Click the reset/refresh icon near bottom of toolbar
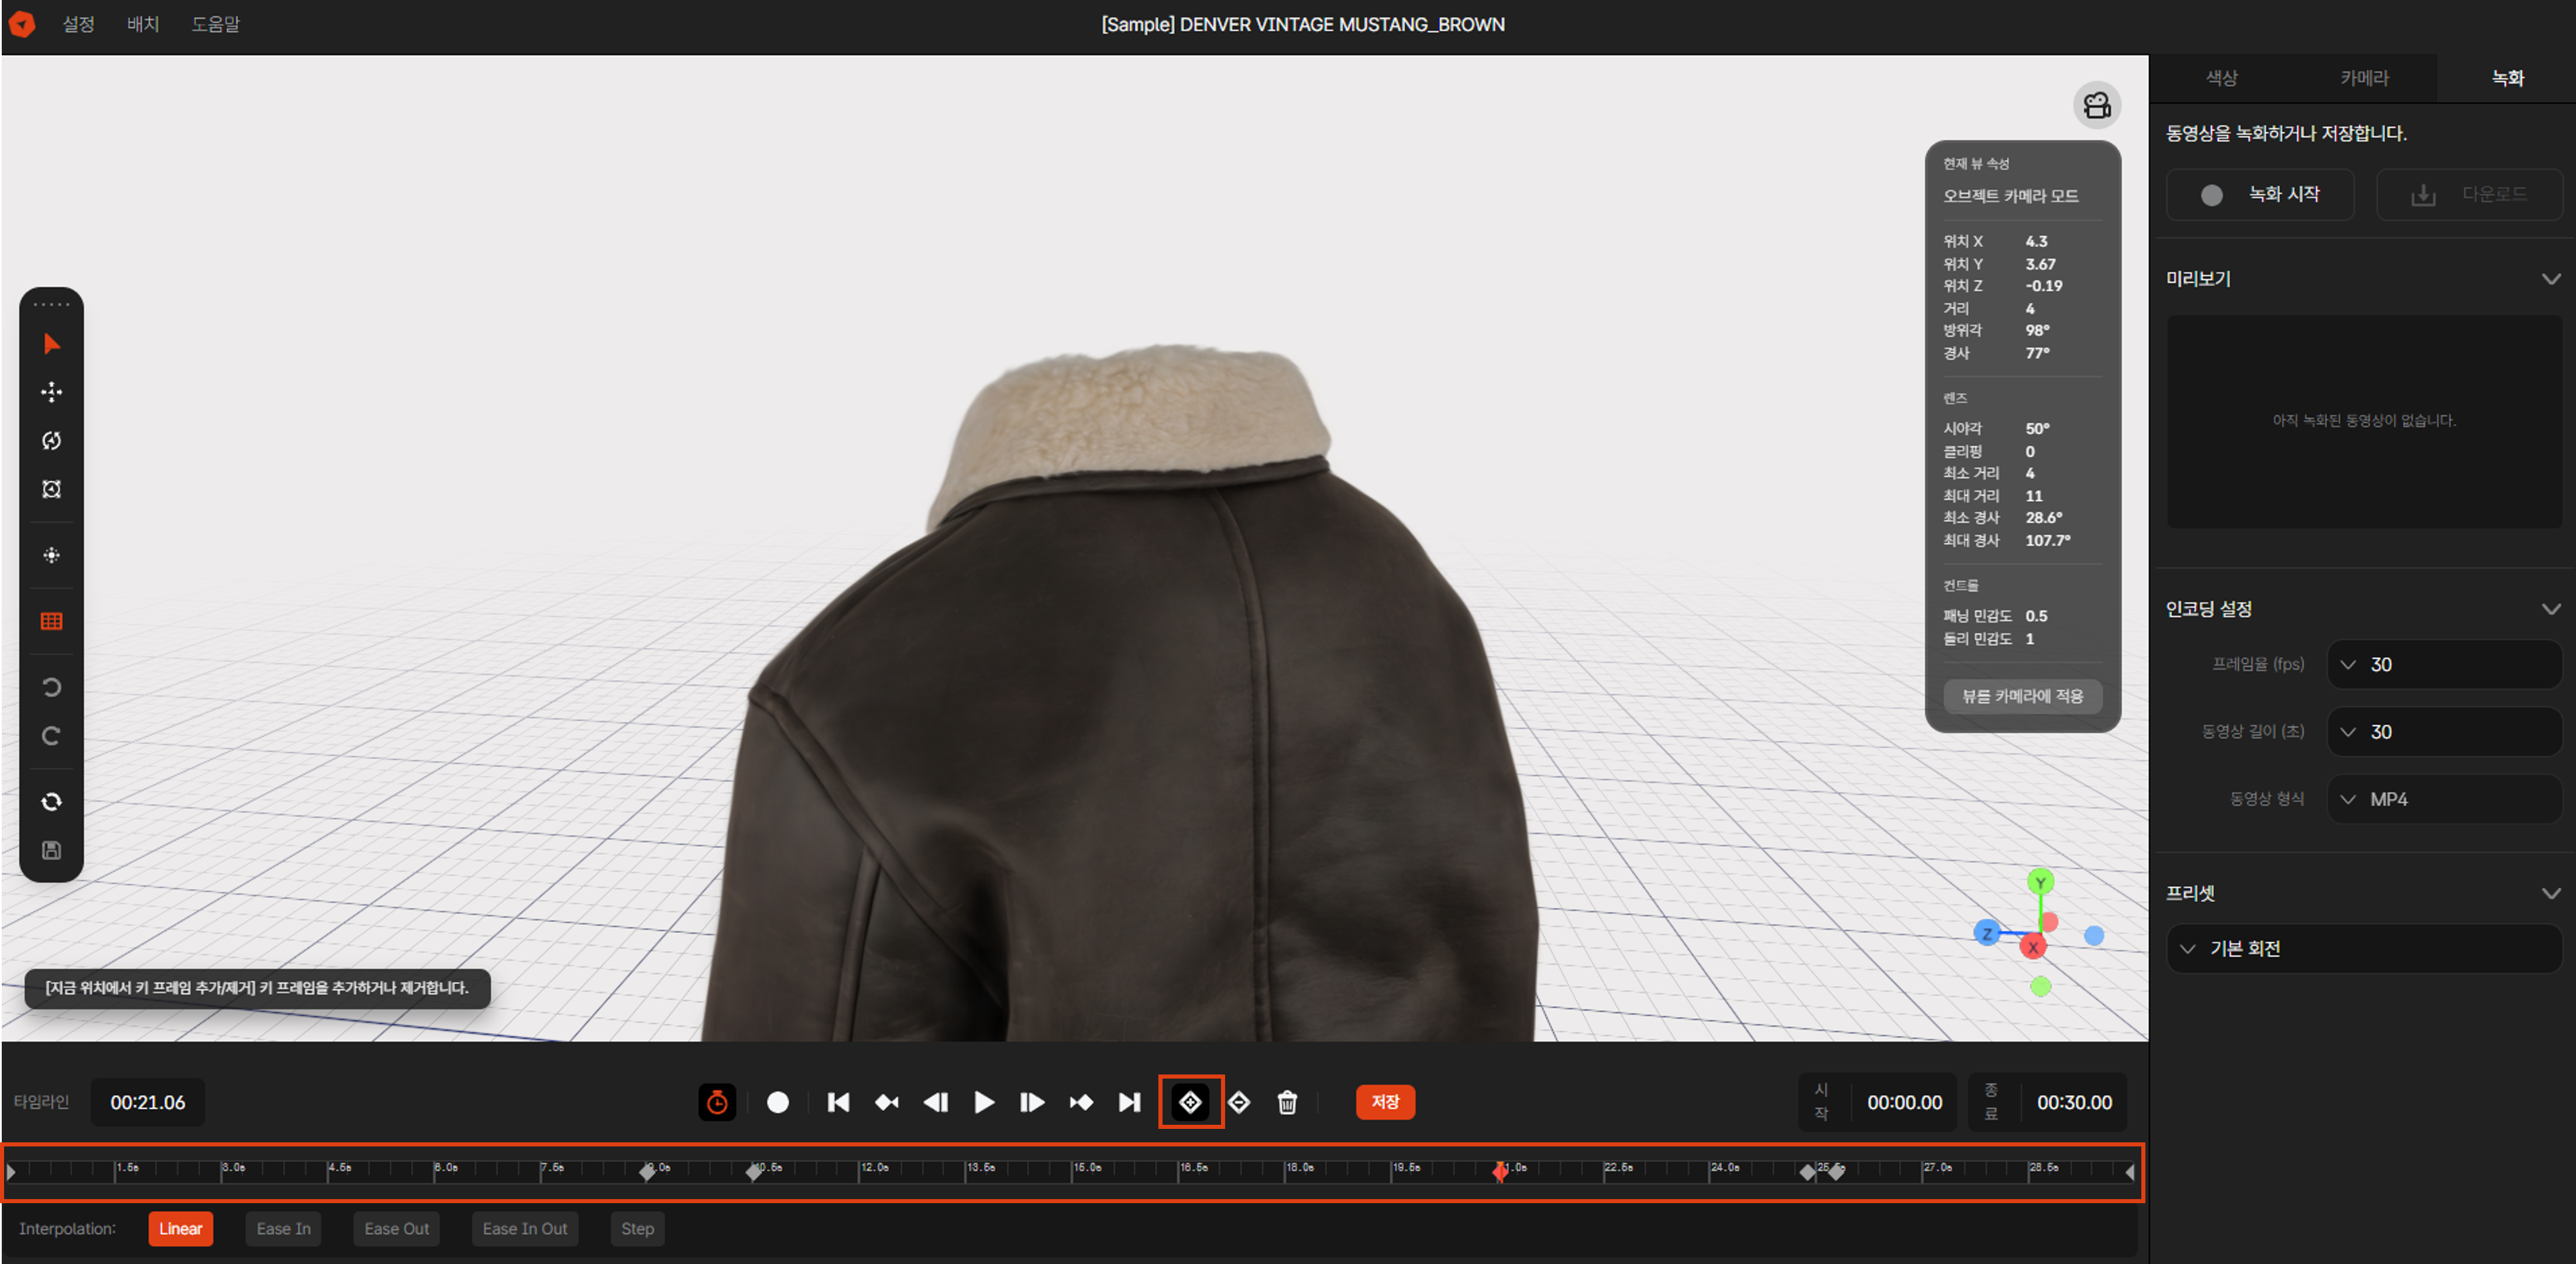2576x1264 pixels. [x=51, y=801]
